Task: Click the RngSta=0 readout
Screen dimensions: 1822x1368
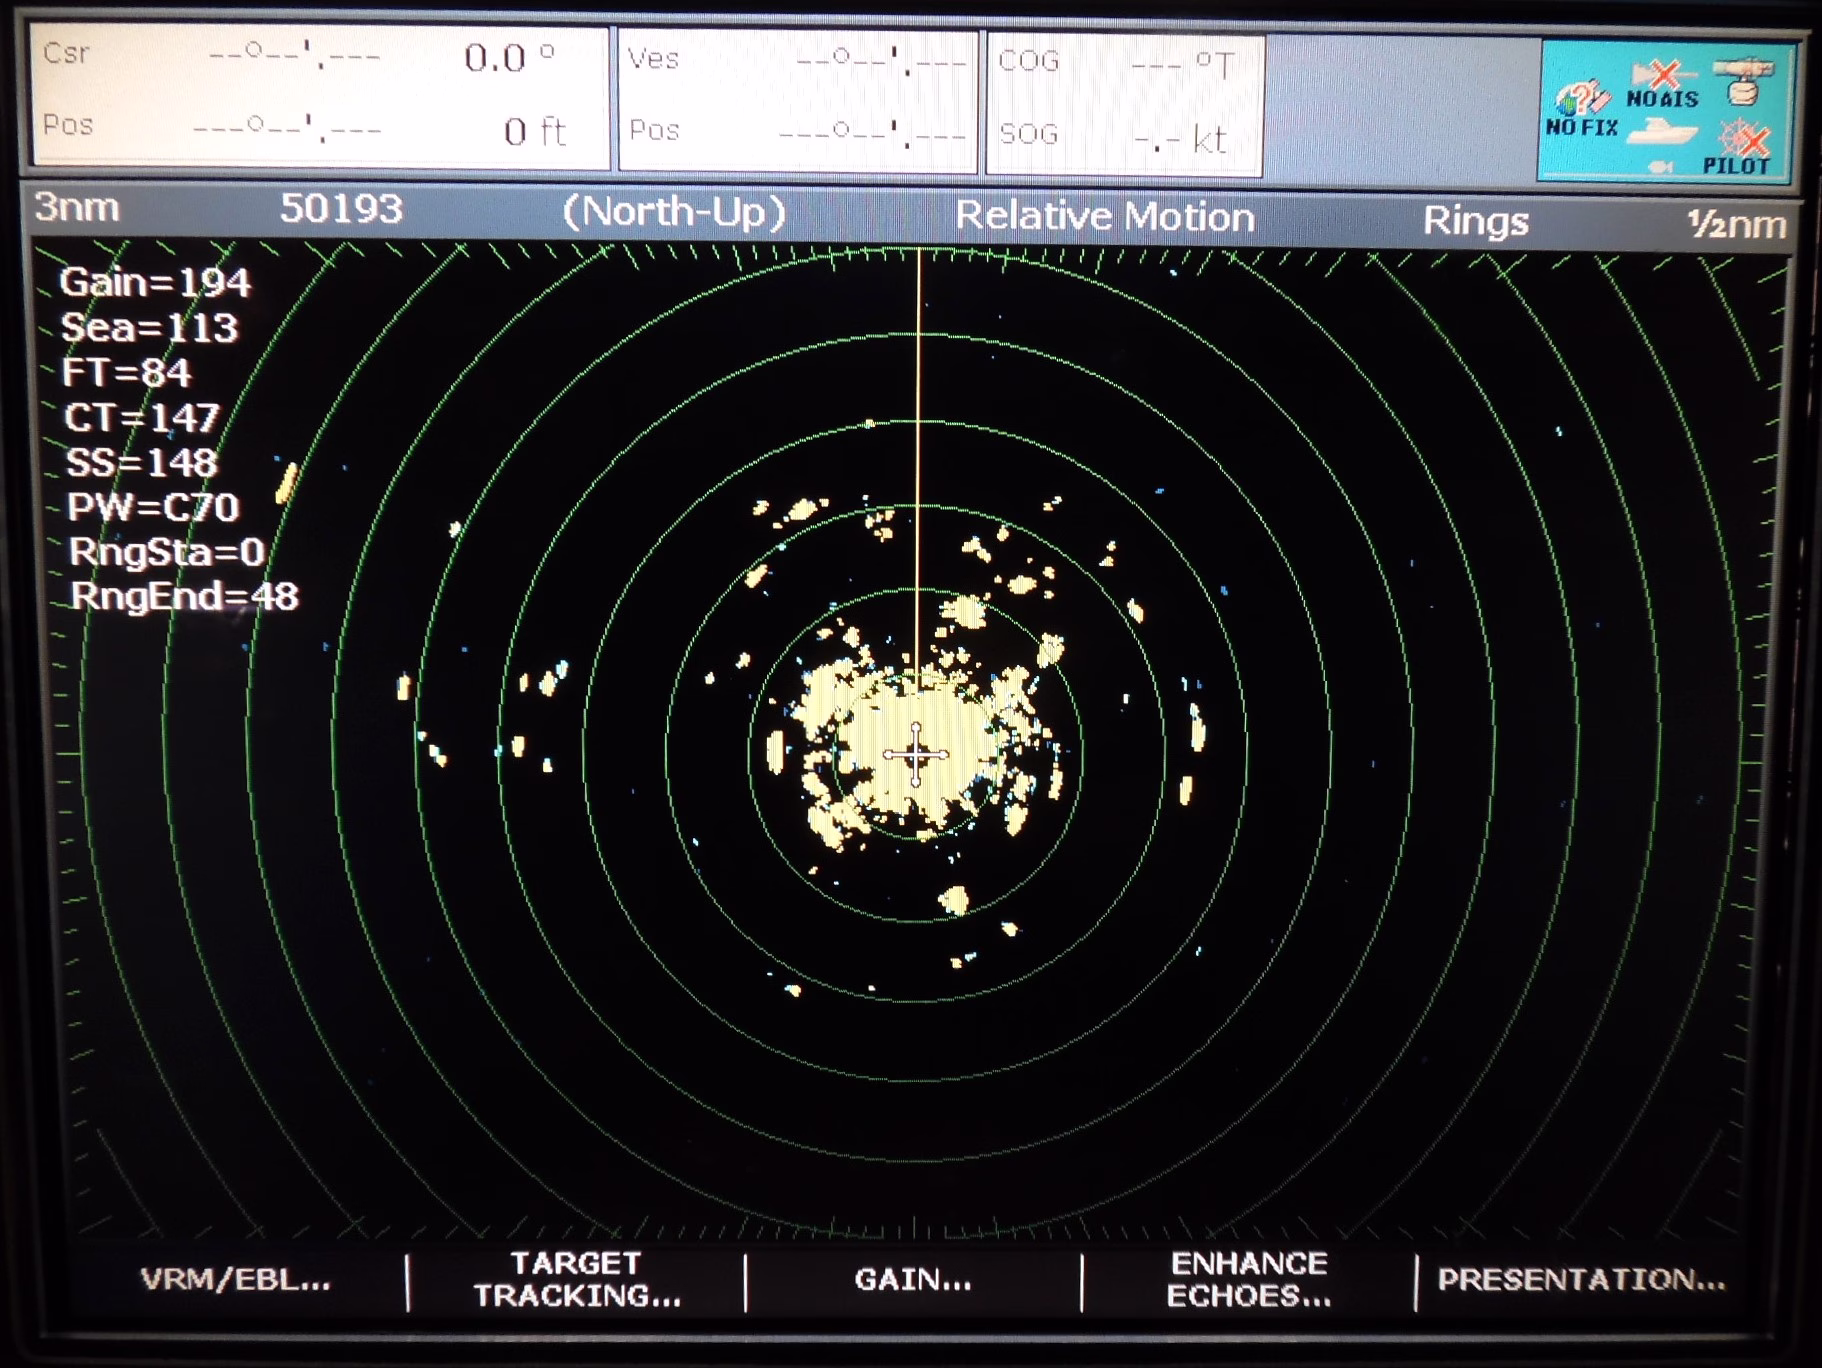Action: point(167,552)
